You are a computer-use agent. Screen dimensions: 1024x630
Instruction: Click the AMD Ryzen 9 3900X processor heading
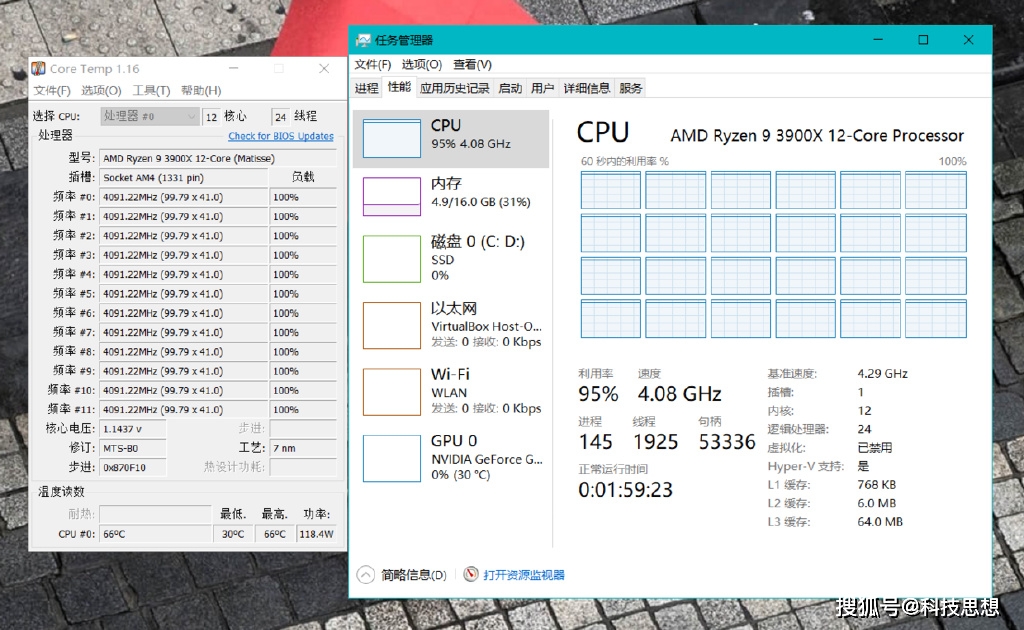[x=817, y=136]
